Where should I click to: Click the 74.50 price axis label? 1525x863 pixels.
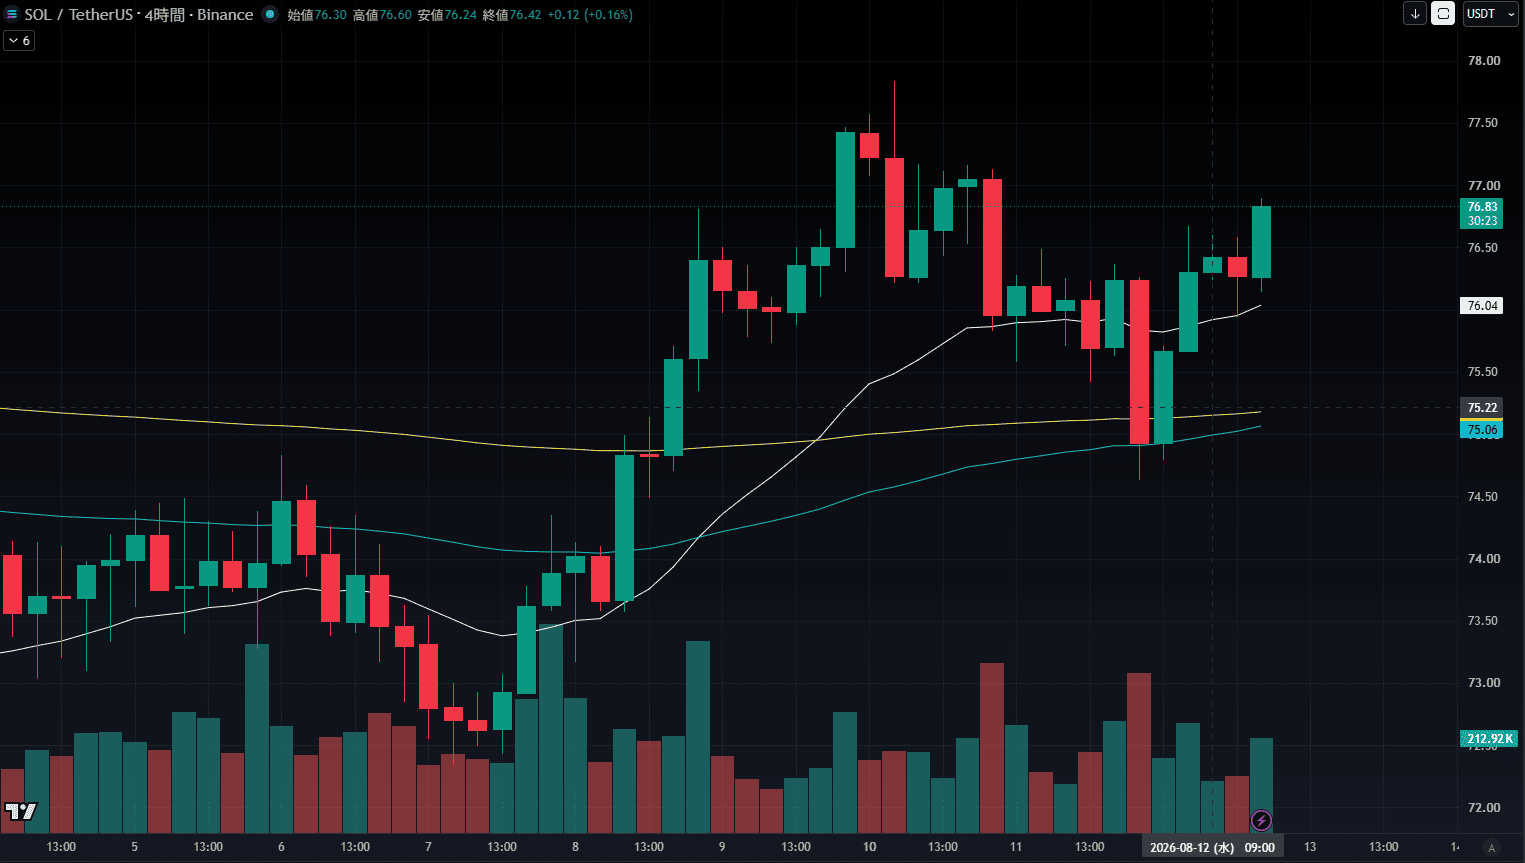[1483, 497]
